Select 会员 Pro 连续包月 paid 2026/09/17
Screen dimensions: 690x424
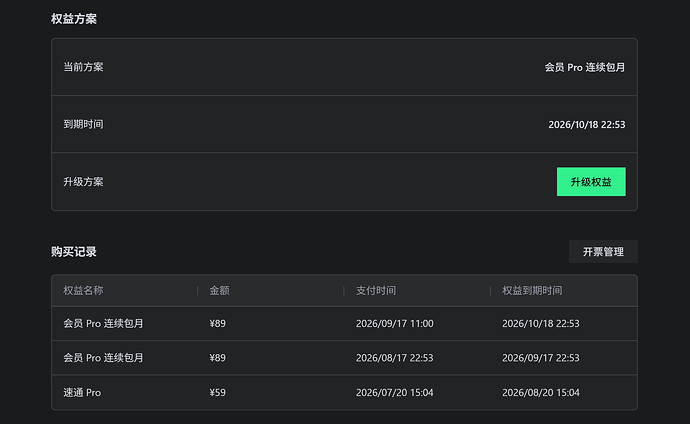103,323
